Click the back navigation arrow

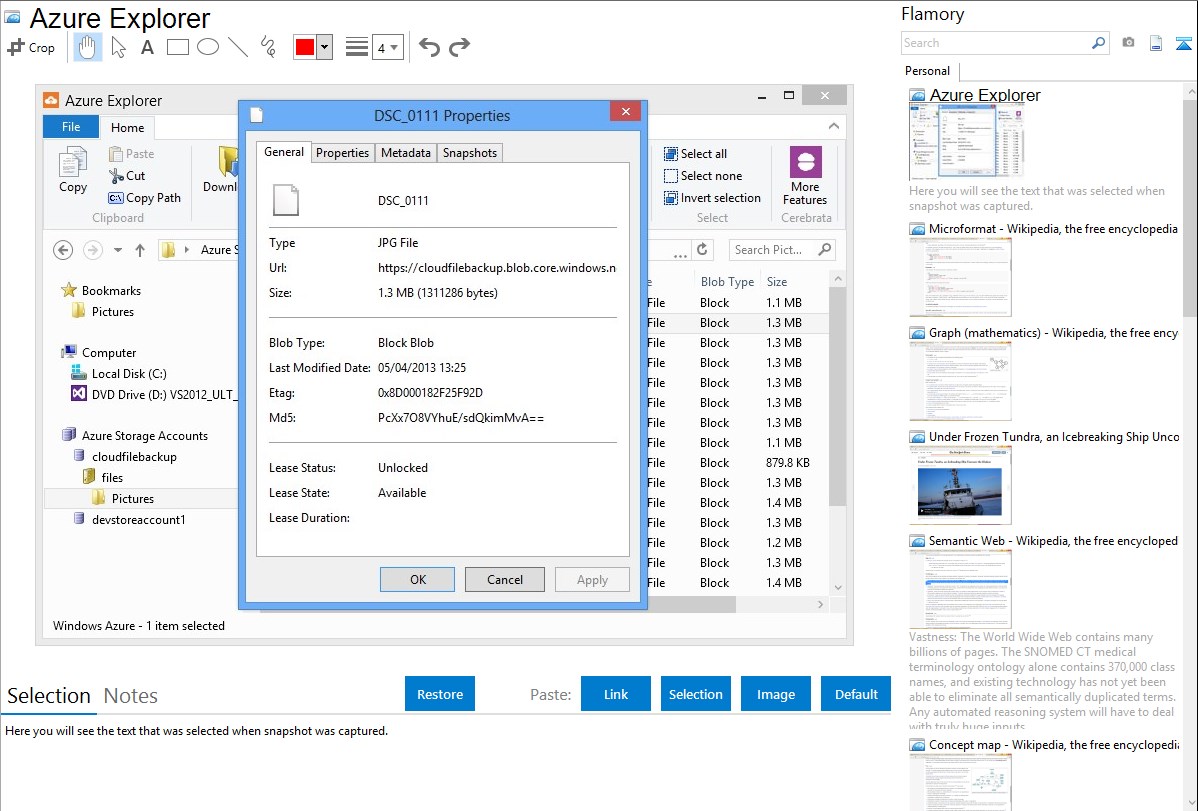coord(63,250)
